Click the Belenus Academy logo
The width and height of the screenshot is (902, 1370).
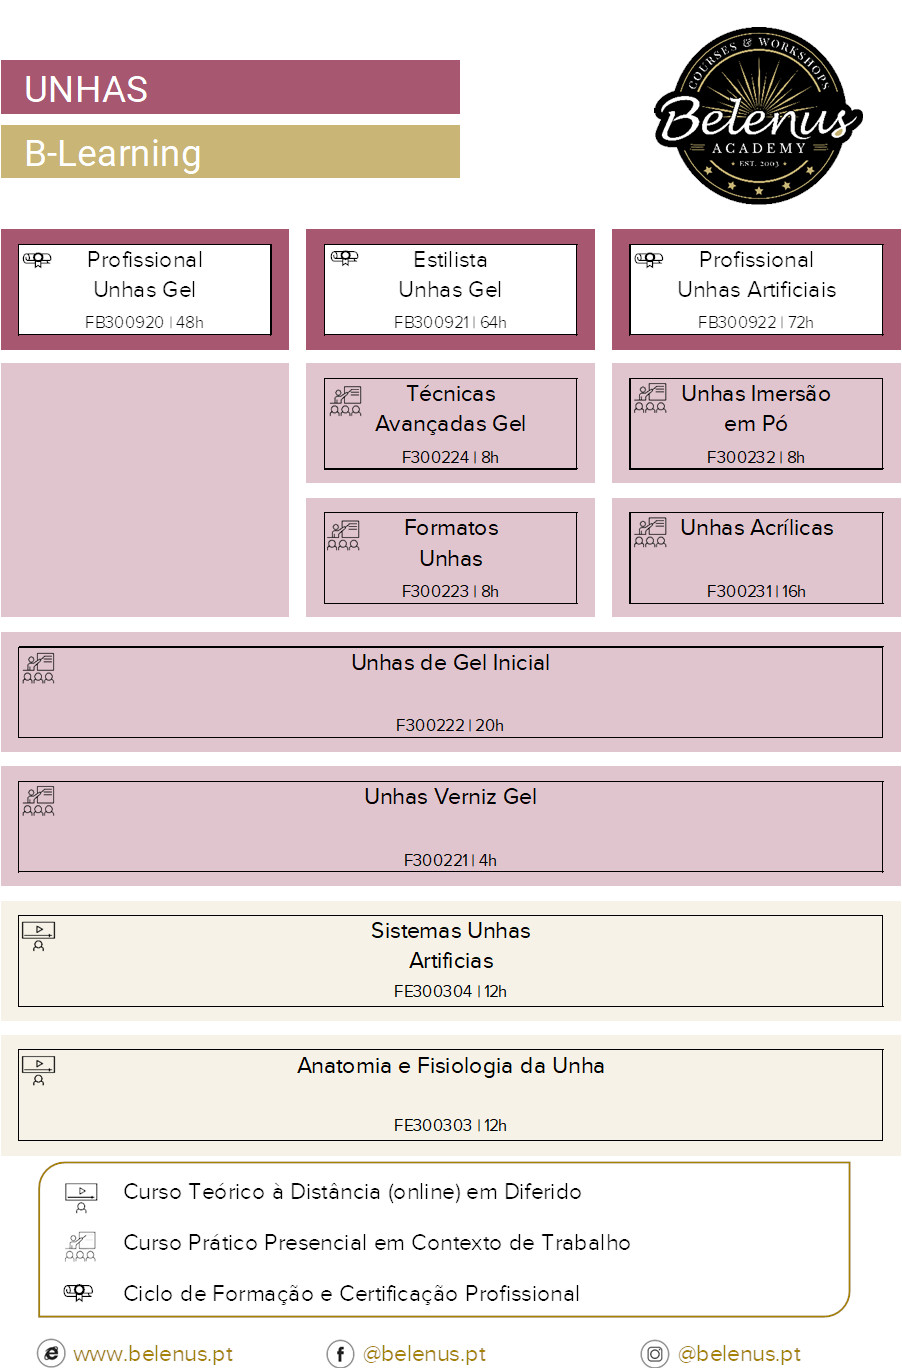758,116
